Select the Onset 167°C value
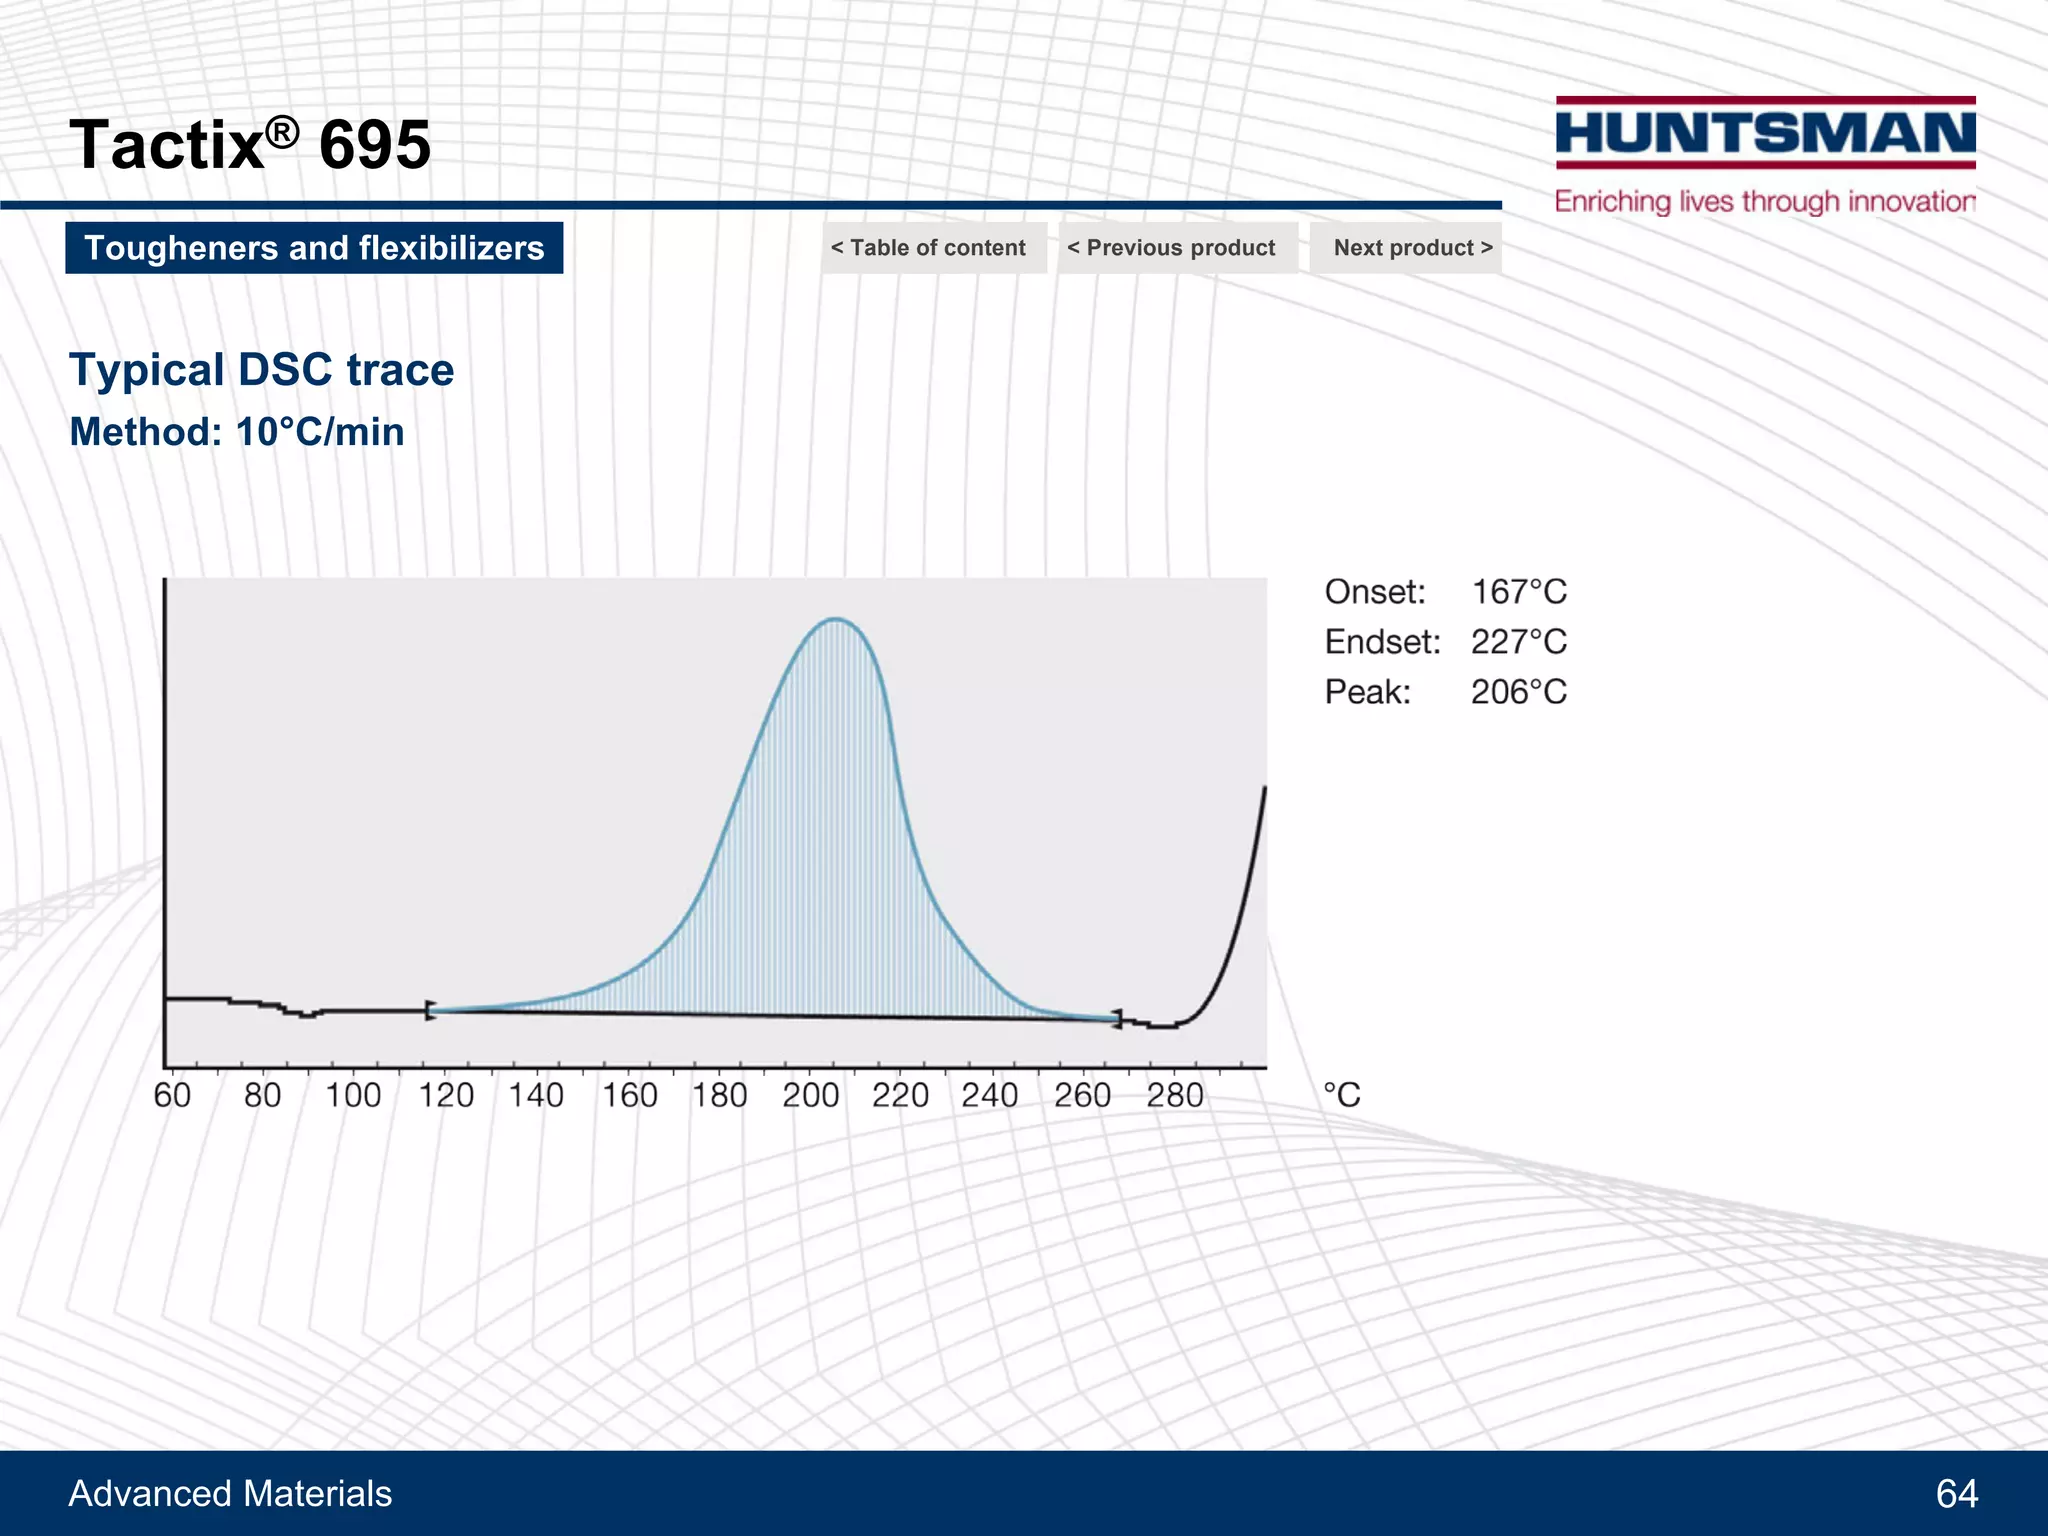 pyautogui.click(x=1518, y=592)
